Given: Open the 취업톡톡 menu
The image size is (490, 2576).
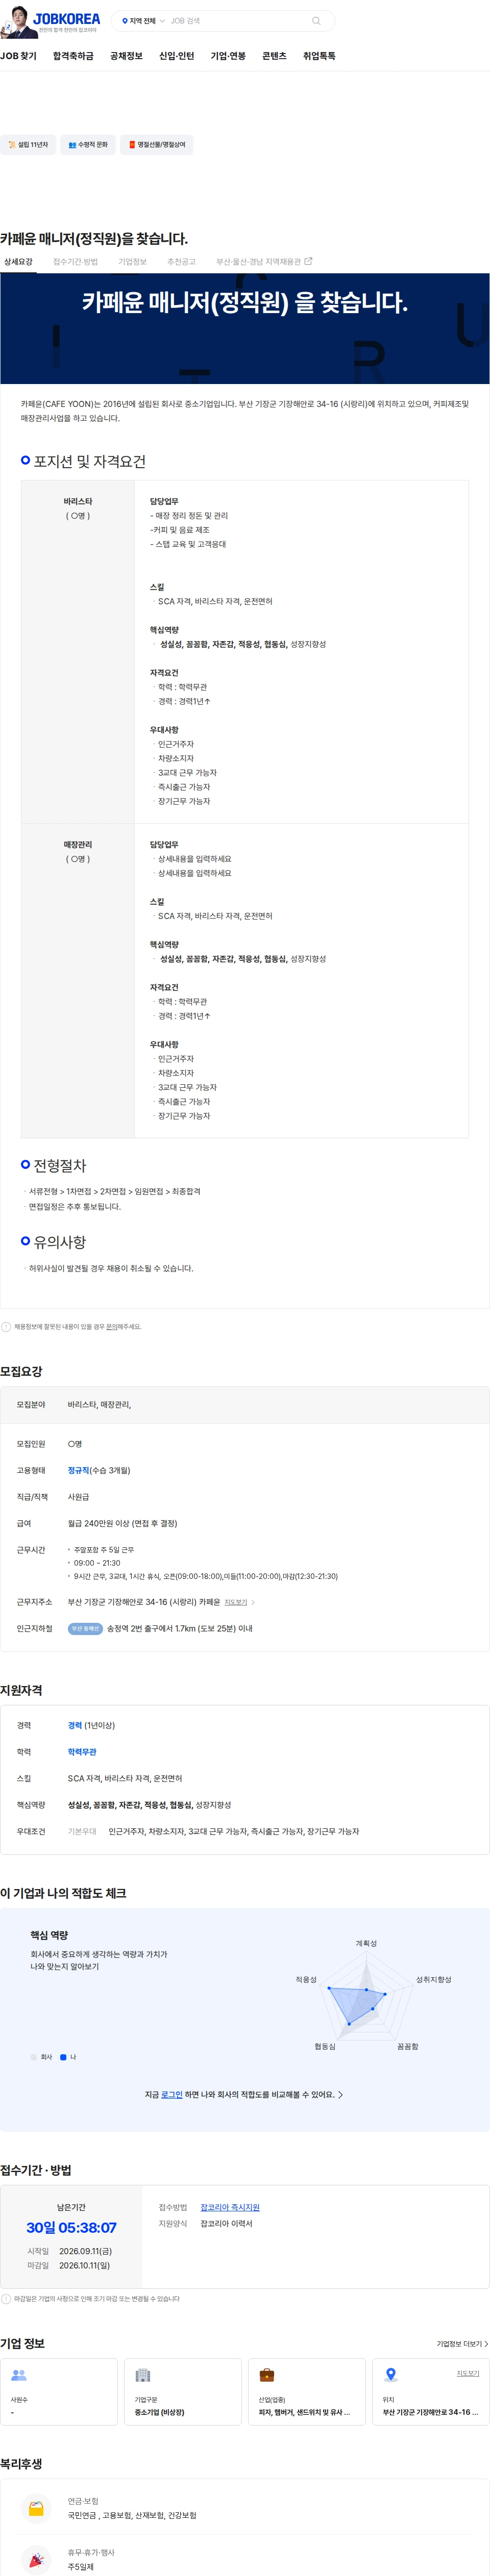Looking at the screenshot, I should point(319,56).
